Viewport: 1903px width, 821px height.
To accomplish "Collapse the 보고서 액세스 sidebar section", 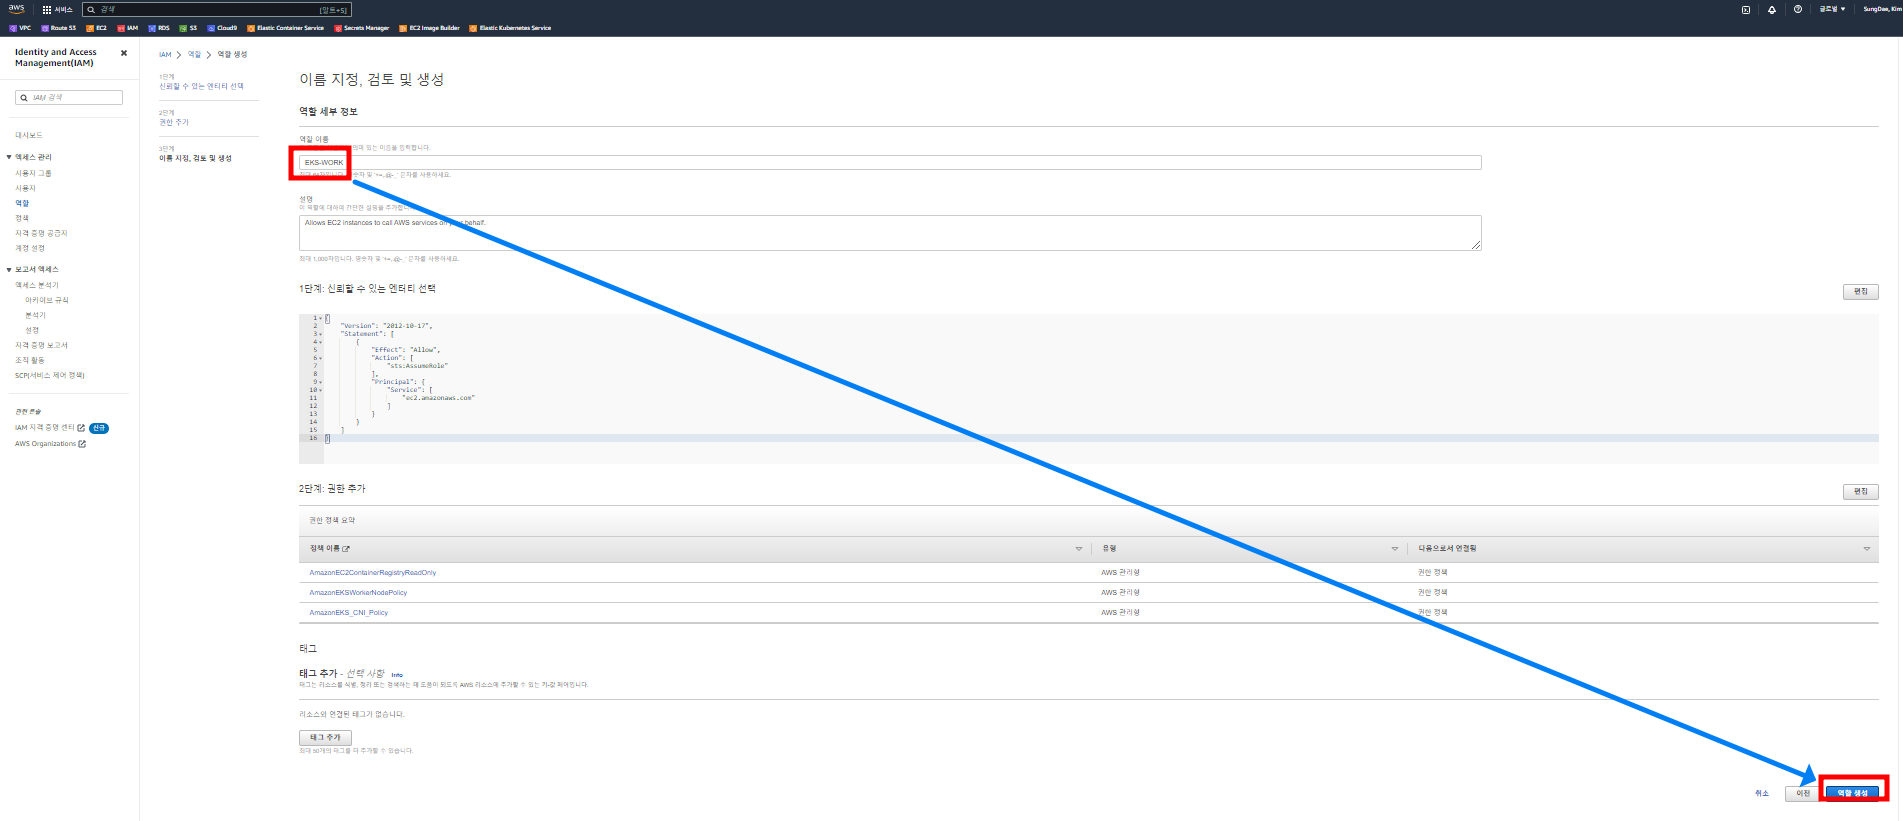I will pyautogui.click(x=9, y=269).
